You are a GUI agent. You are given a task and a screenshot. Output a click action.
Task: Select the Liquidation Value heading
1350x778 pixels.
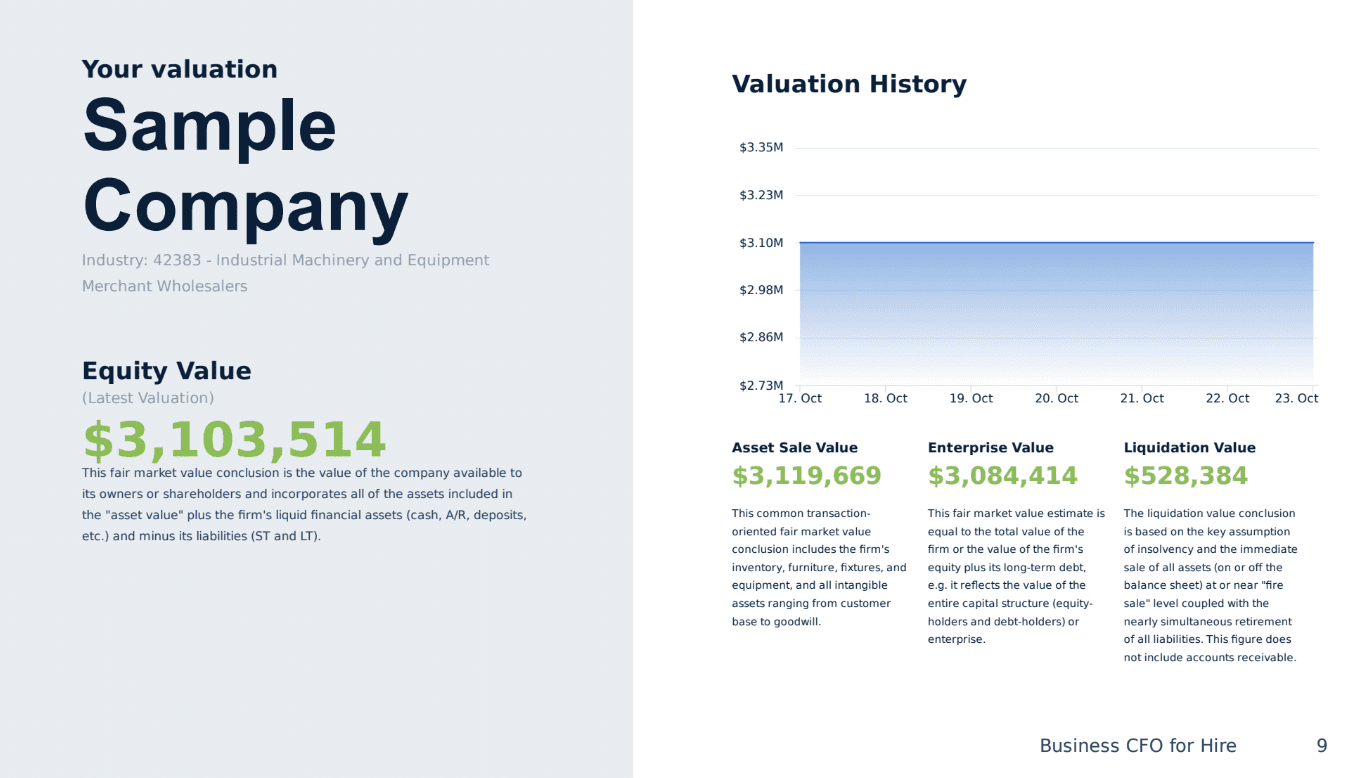pyautogui.click(x=1190, y=448)
